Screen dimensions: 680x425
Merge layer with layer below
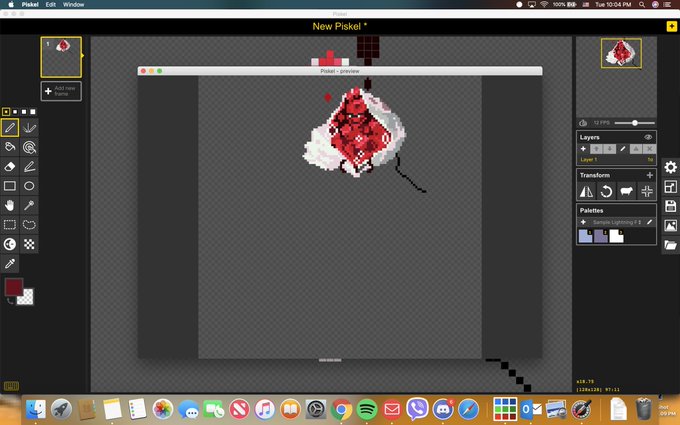pyautogui.click(x=636, y=149)
